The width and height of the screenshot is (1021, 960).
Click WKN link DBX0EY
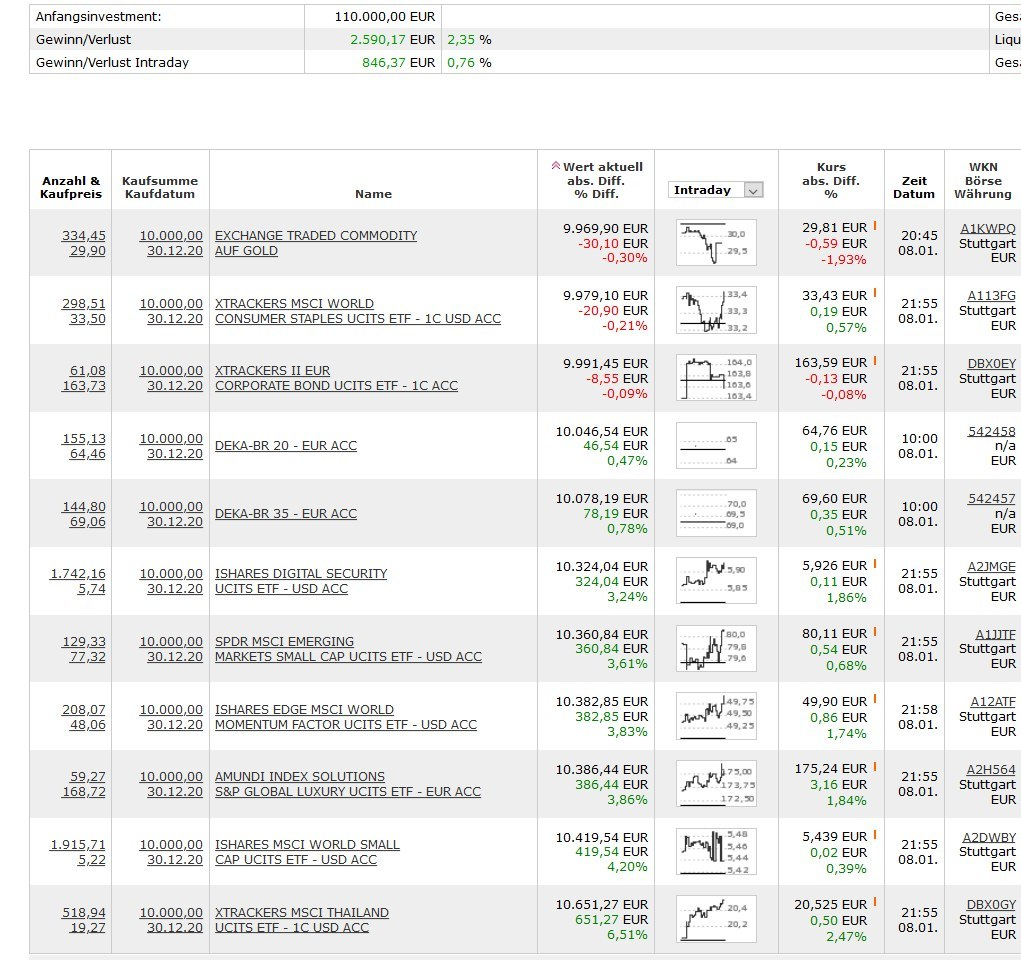pos(991,363)
